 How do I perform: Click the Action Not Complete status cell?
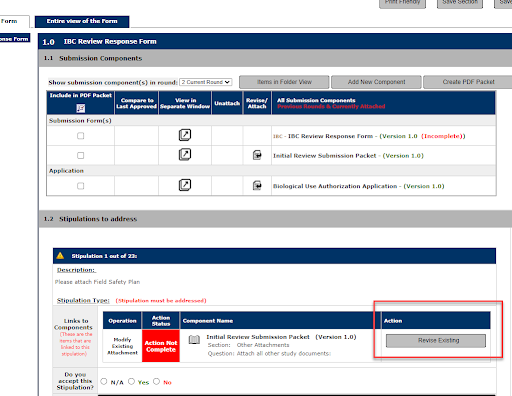coord(161,346)
